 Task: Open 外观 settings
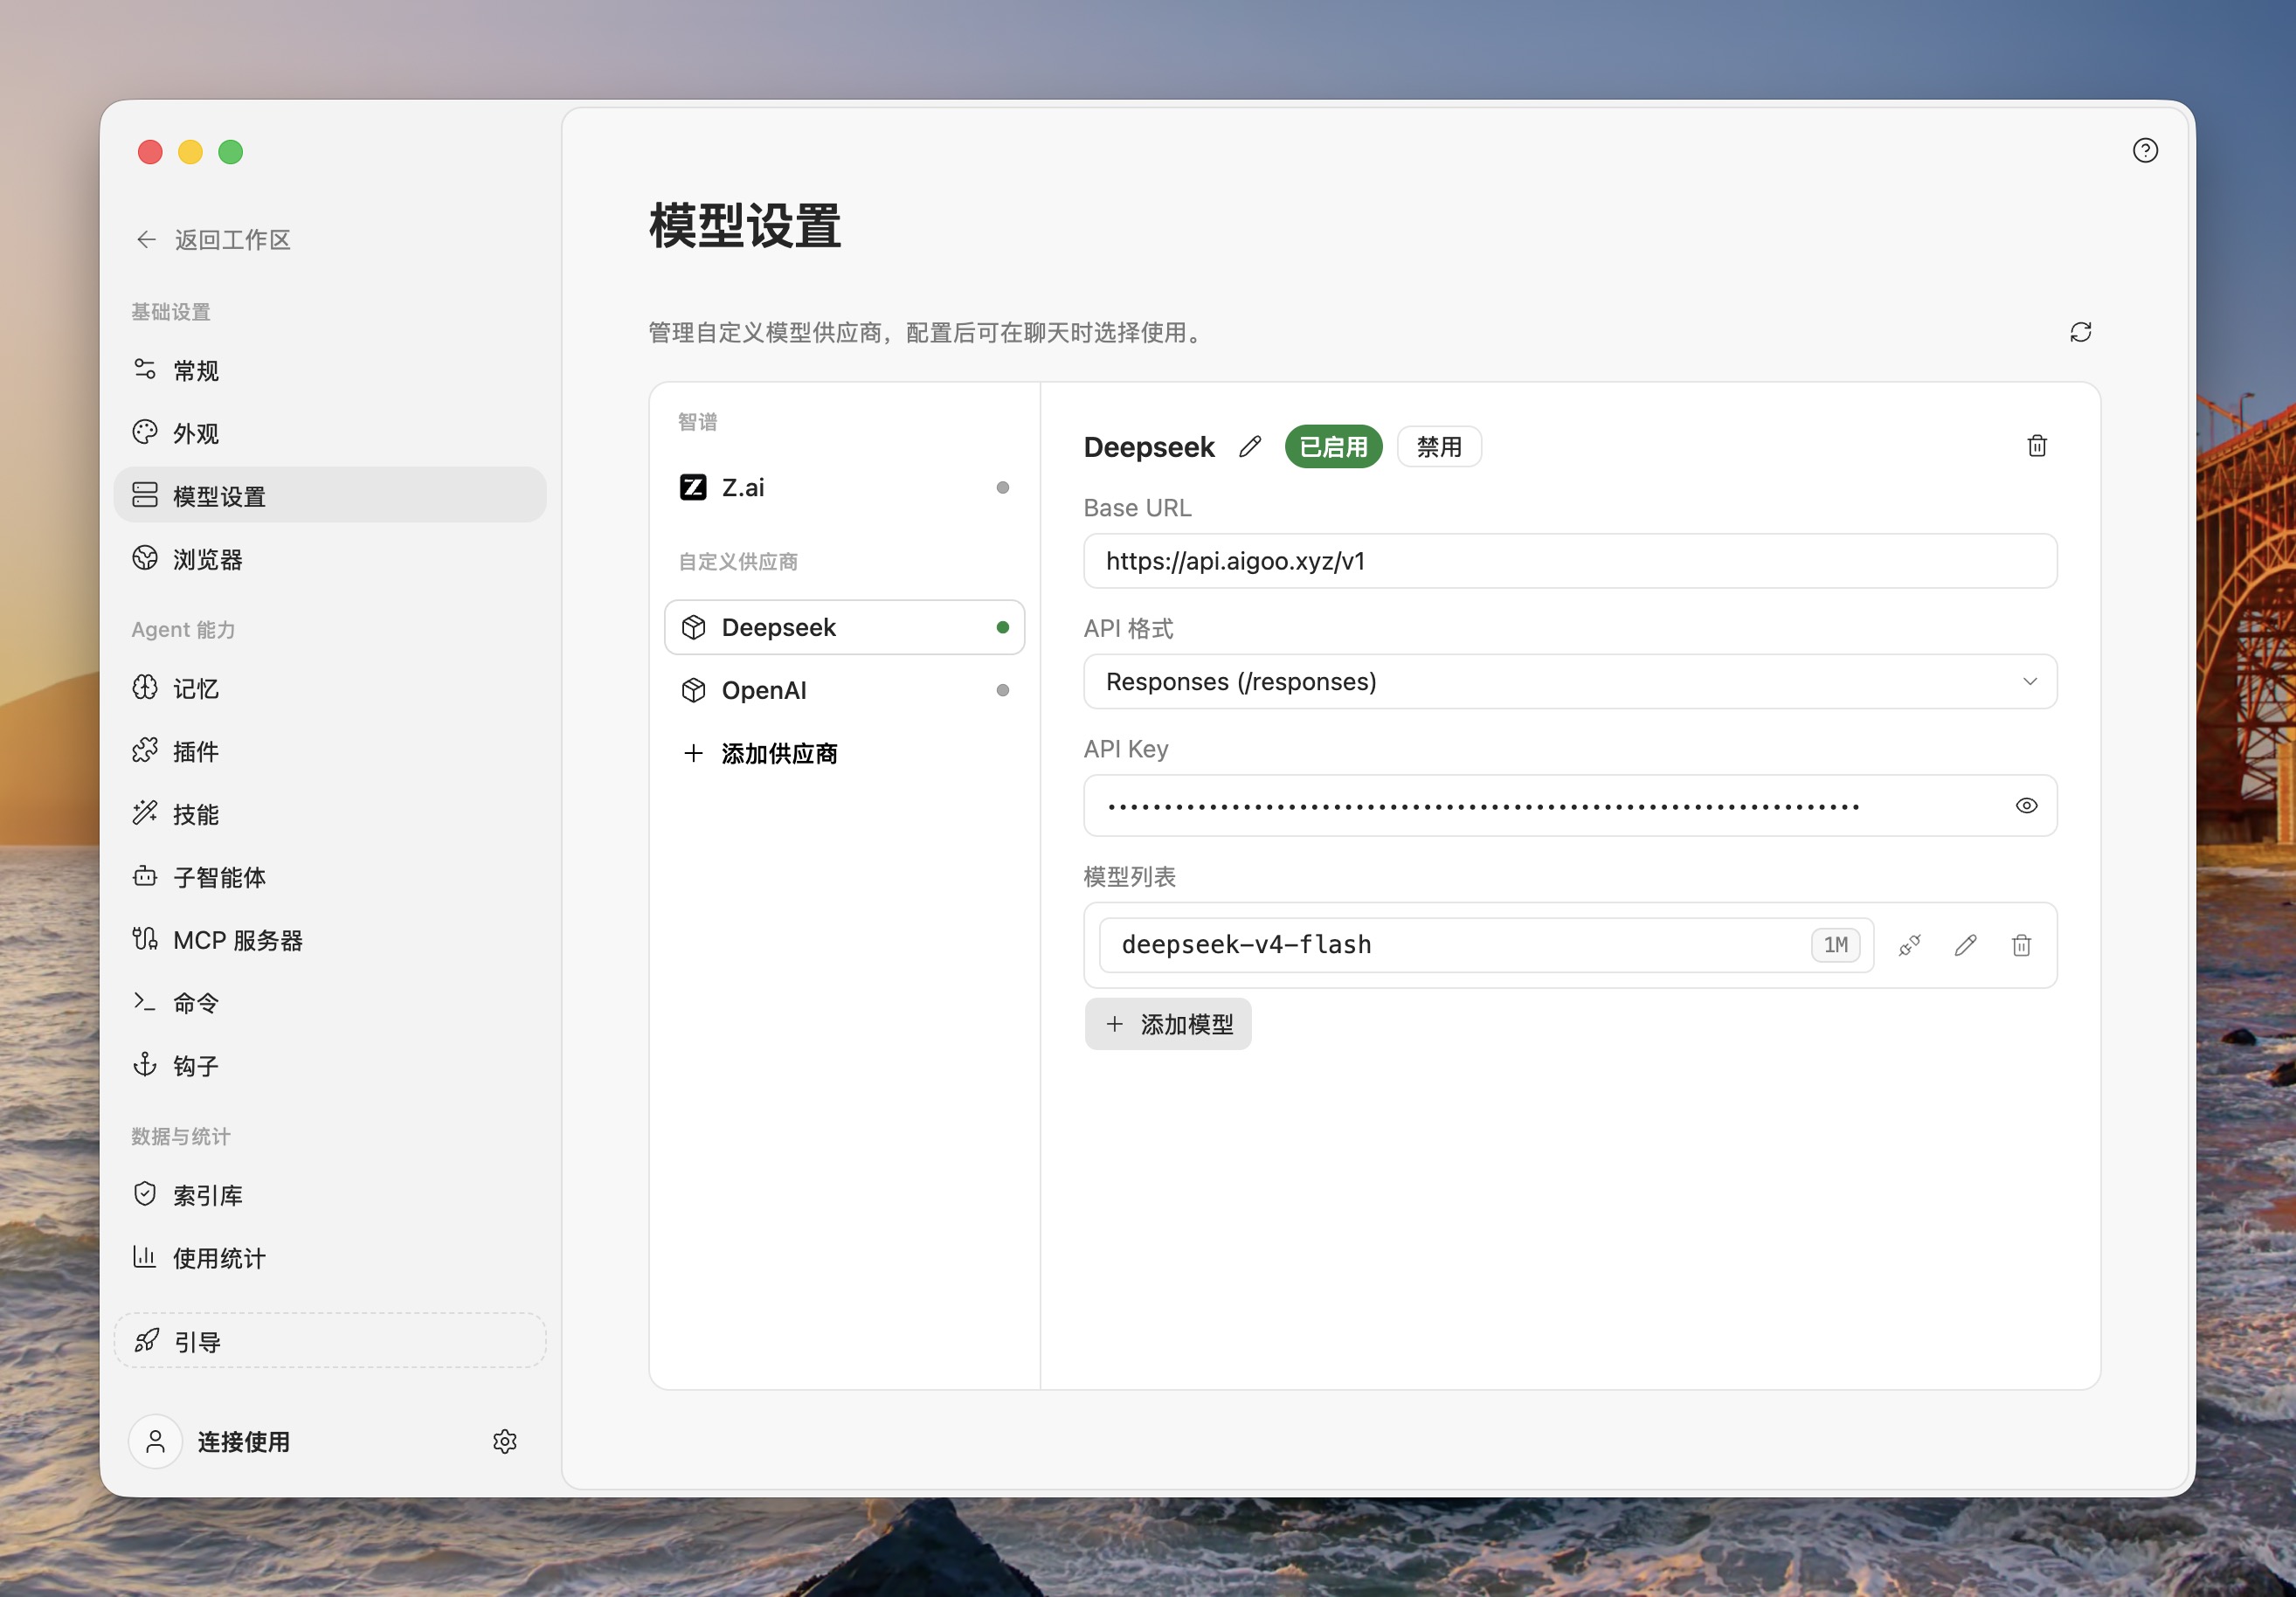point(330,433)
